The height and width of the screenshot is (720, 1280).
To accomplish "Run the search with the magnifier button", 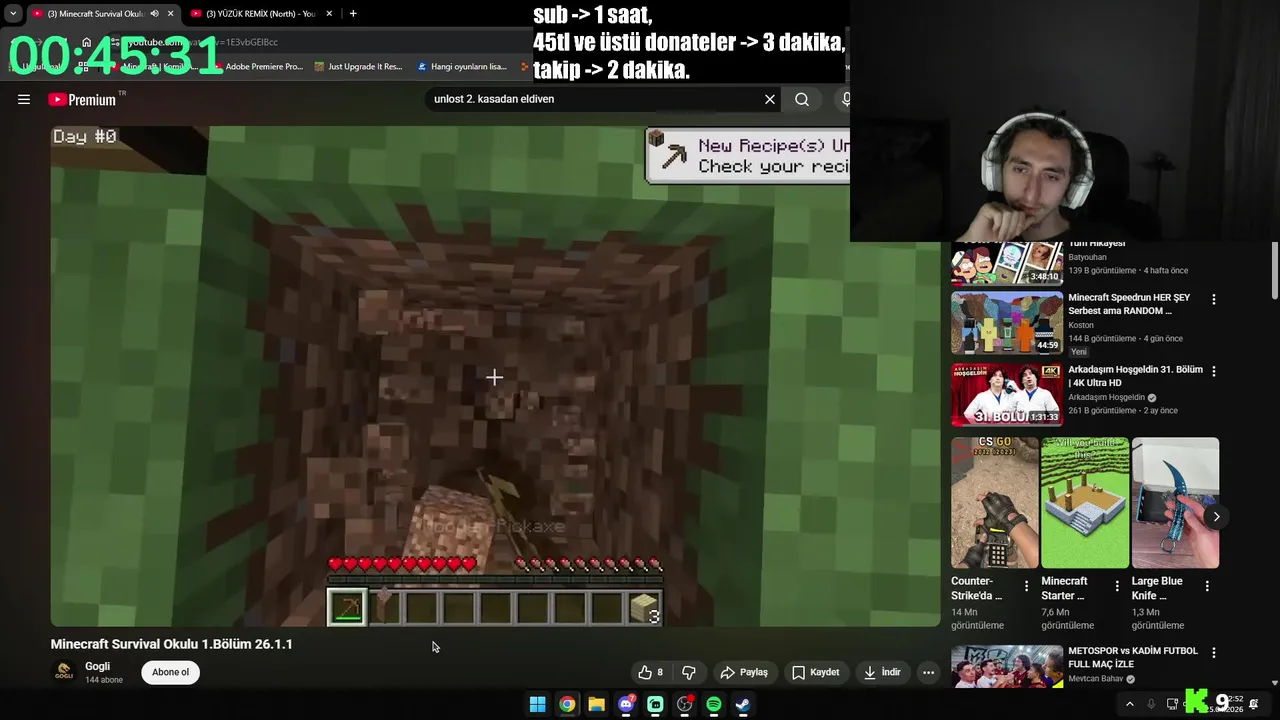I will pos(802,99).
